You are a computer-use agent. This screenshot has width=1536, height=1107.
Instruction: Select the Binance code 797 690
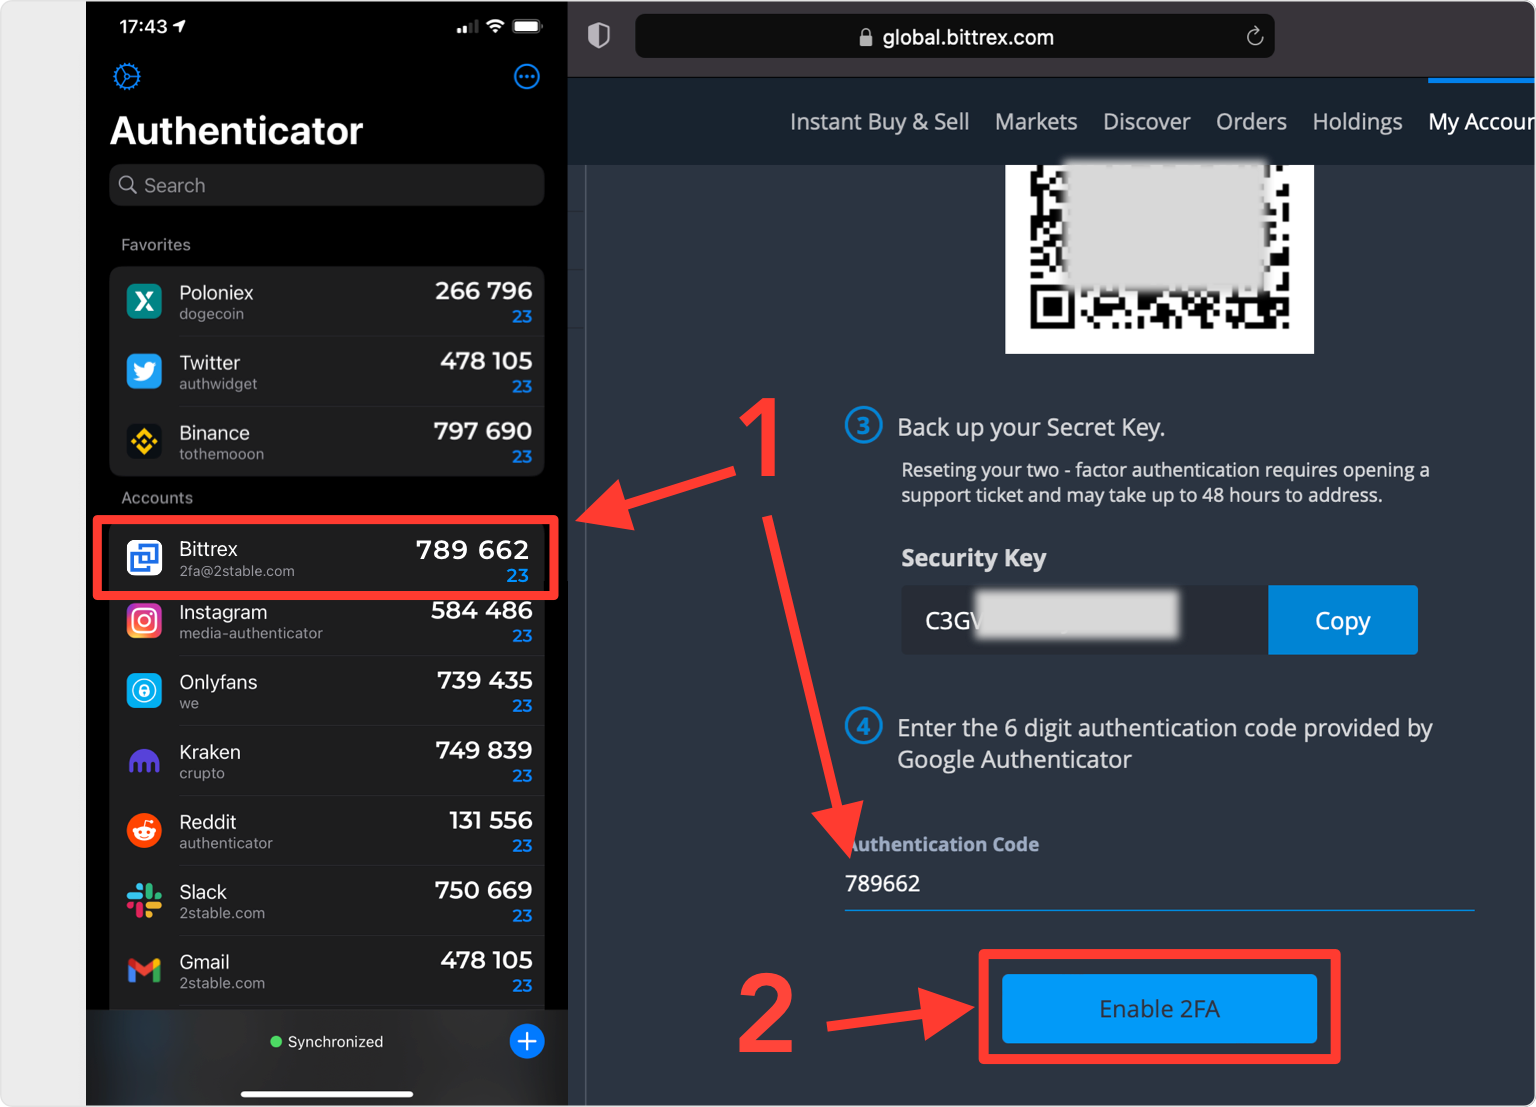coord(482,431)
